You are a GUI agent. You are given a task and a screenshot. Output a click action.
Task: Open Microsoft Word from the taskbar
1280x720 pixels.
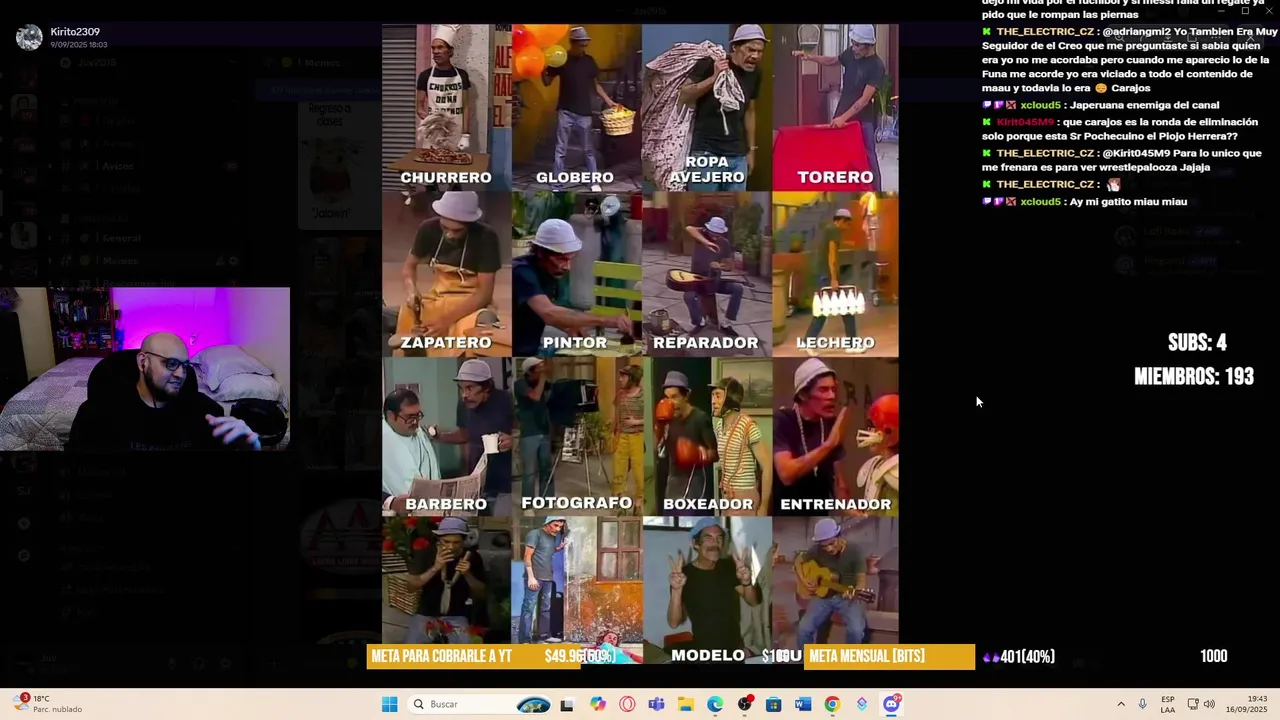803,704
